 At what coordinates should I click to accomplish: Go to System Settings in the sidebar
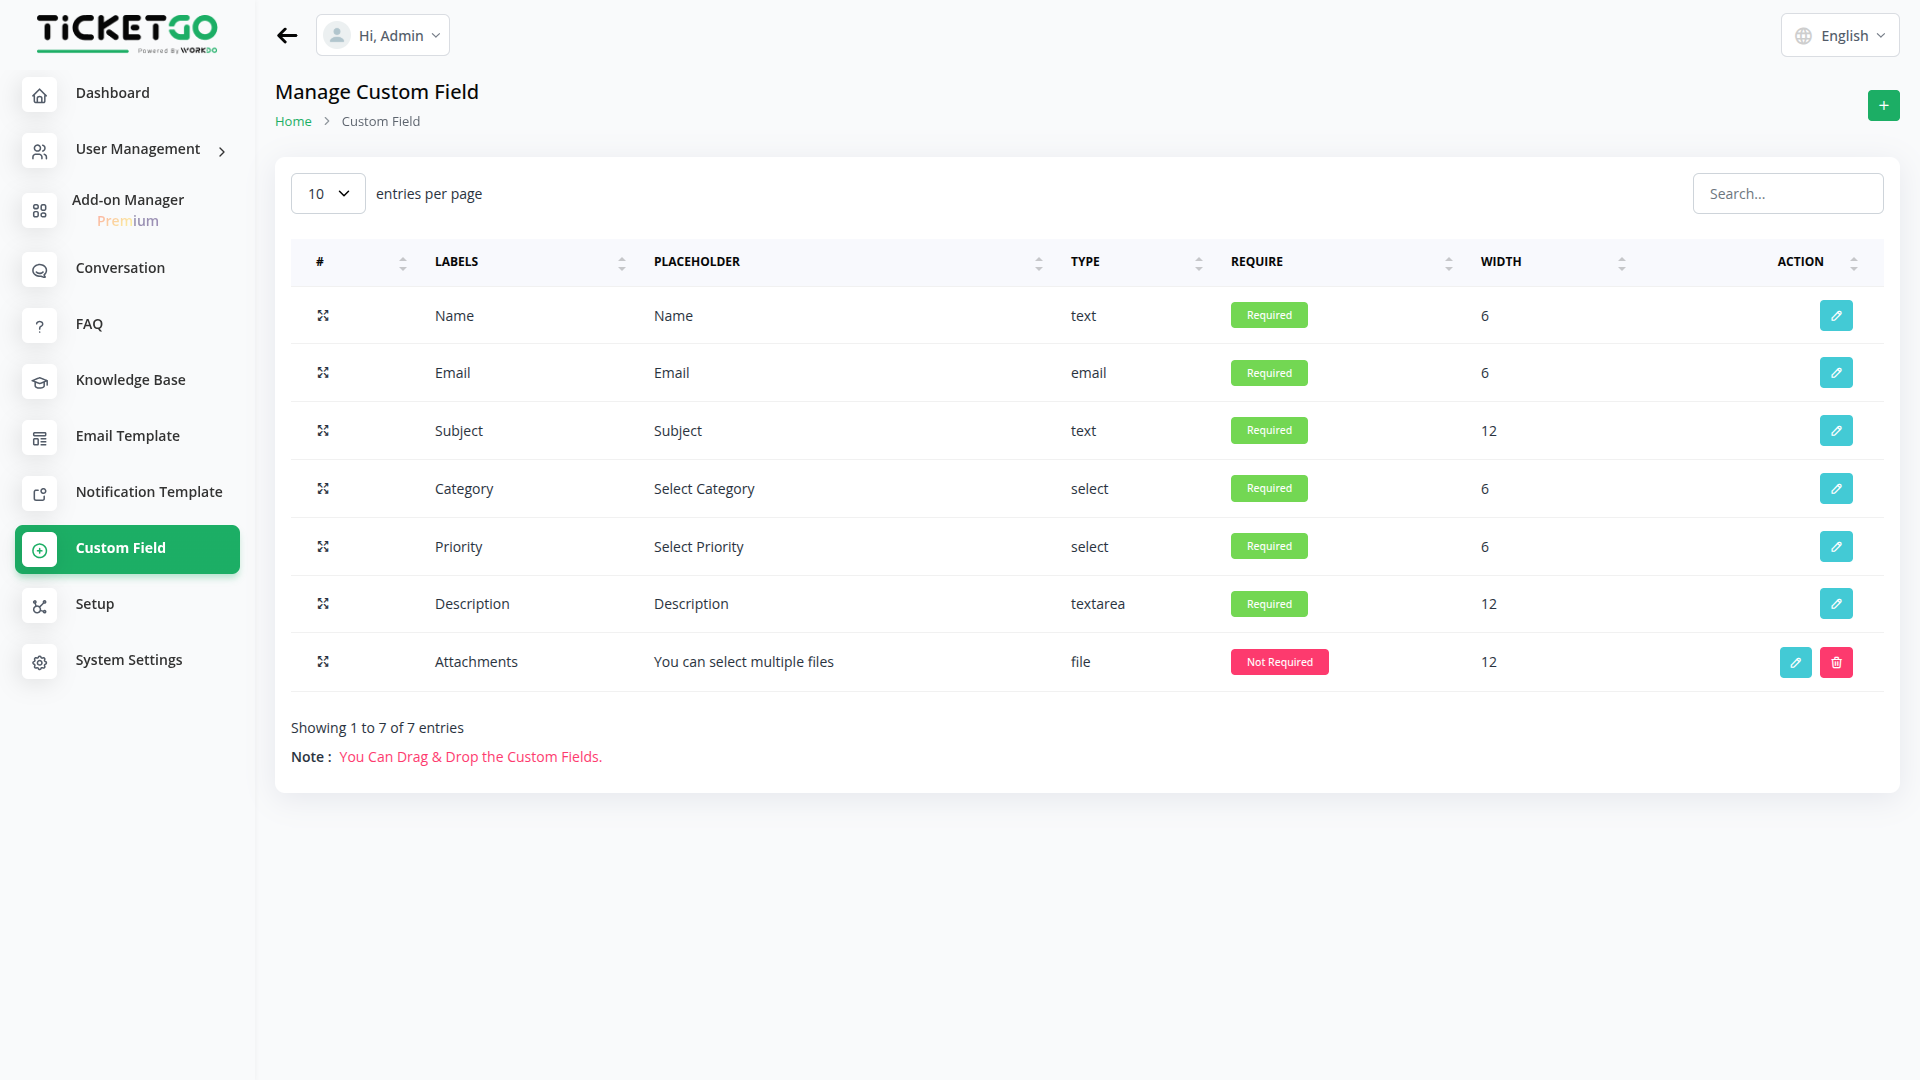click(x=128, y=660)
